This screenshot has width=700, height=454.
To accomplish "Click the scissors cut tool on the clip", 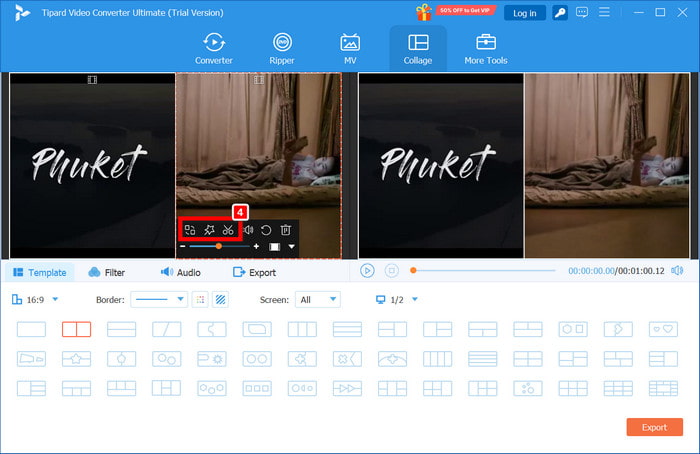I will 228,230.
